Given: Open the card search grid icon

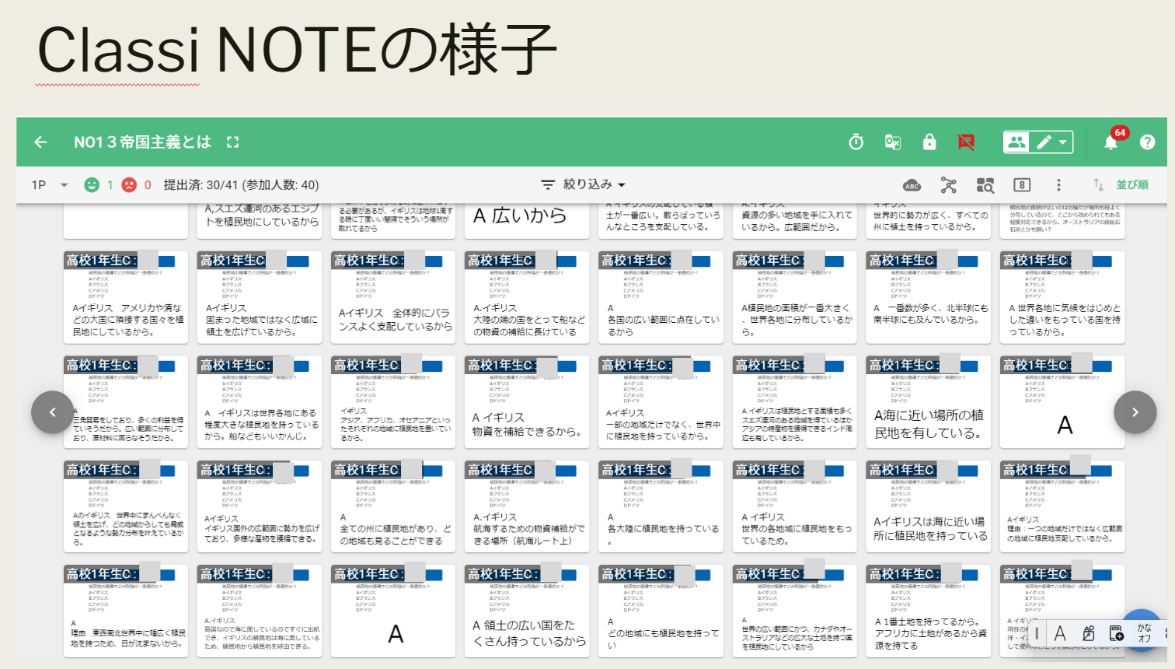Looking at the screenshot, I should [x=985, y=185].
